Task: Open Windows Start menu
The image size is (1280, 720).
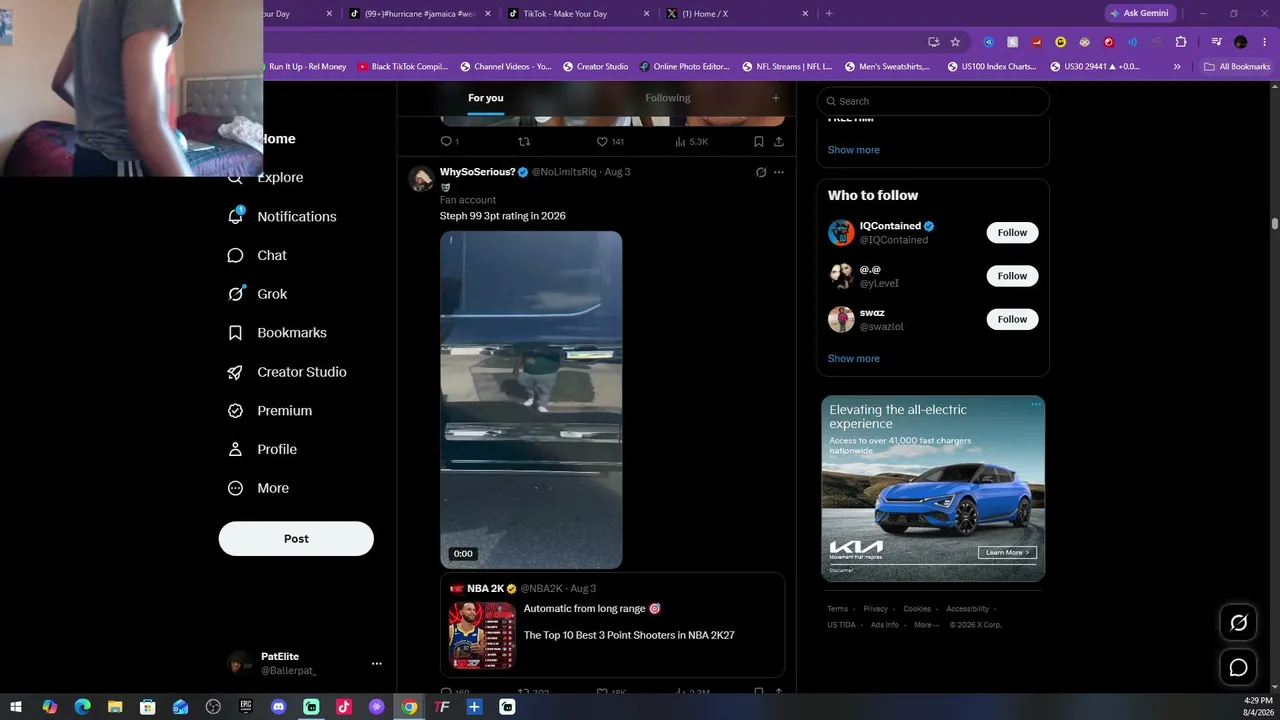Action: (x=16, y=707)
